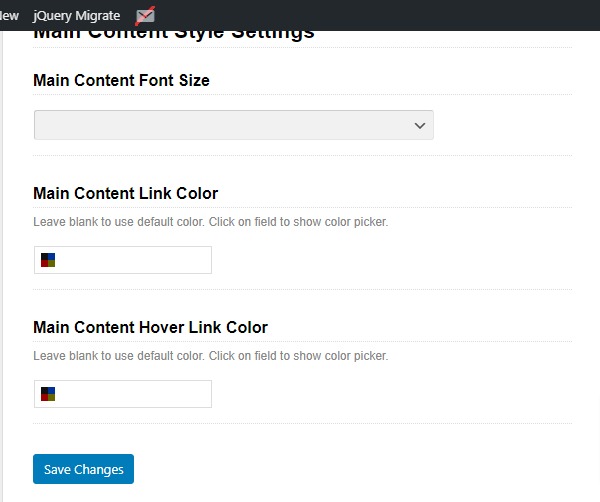600x502 pixels.
Task: Click the Main Content Link Color input field
Action: click(123, 260)
